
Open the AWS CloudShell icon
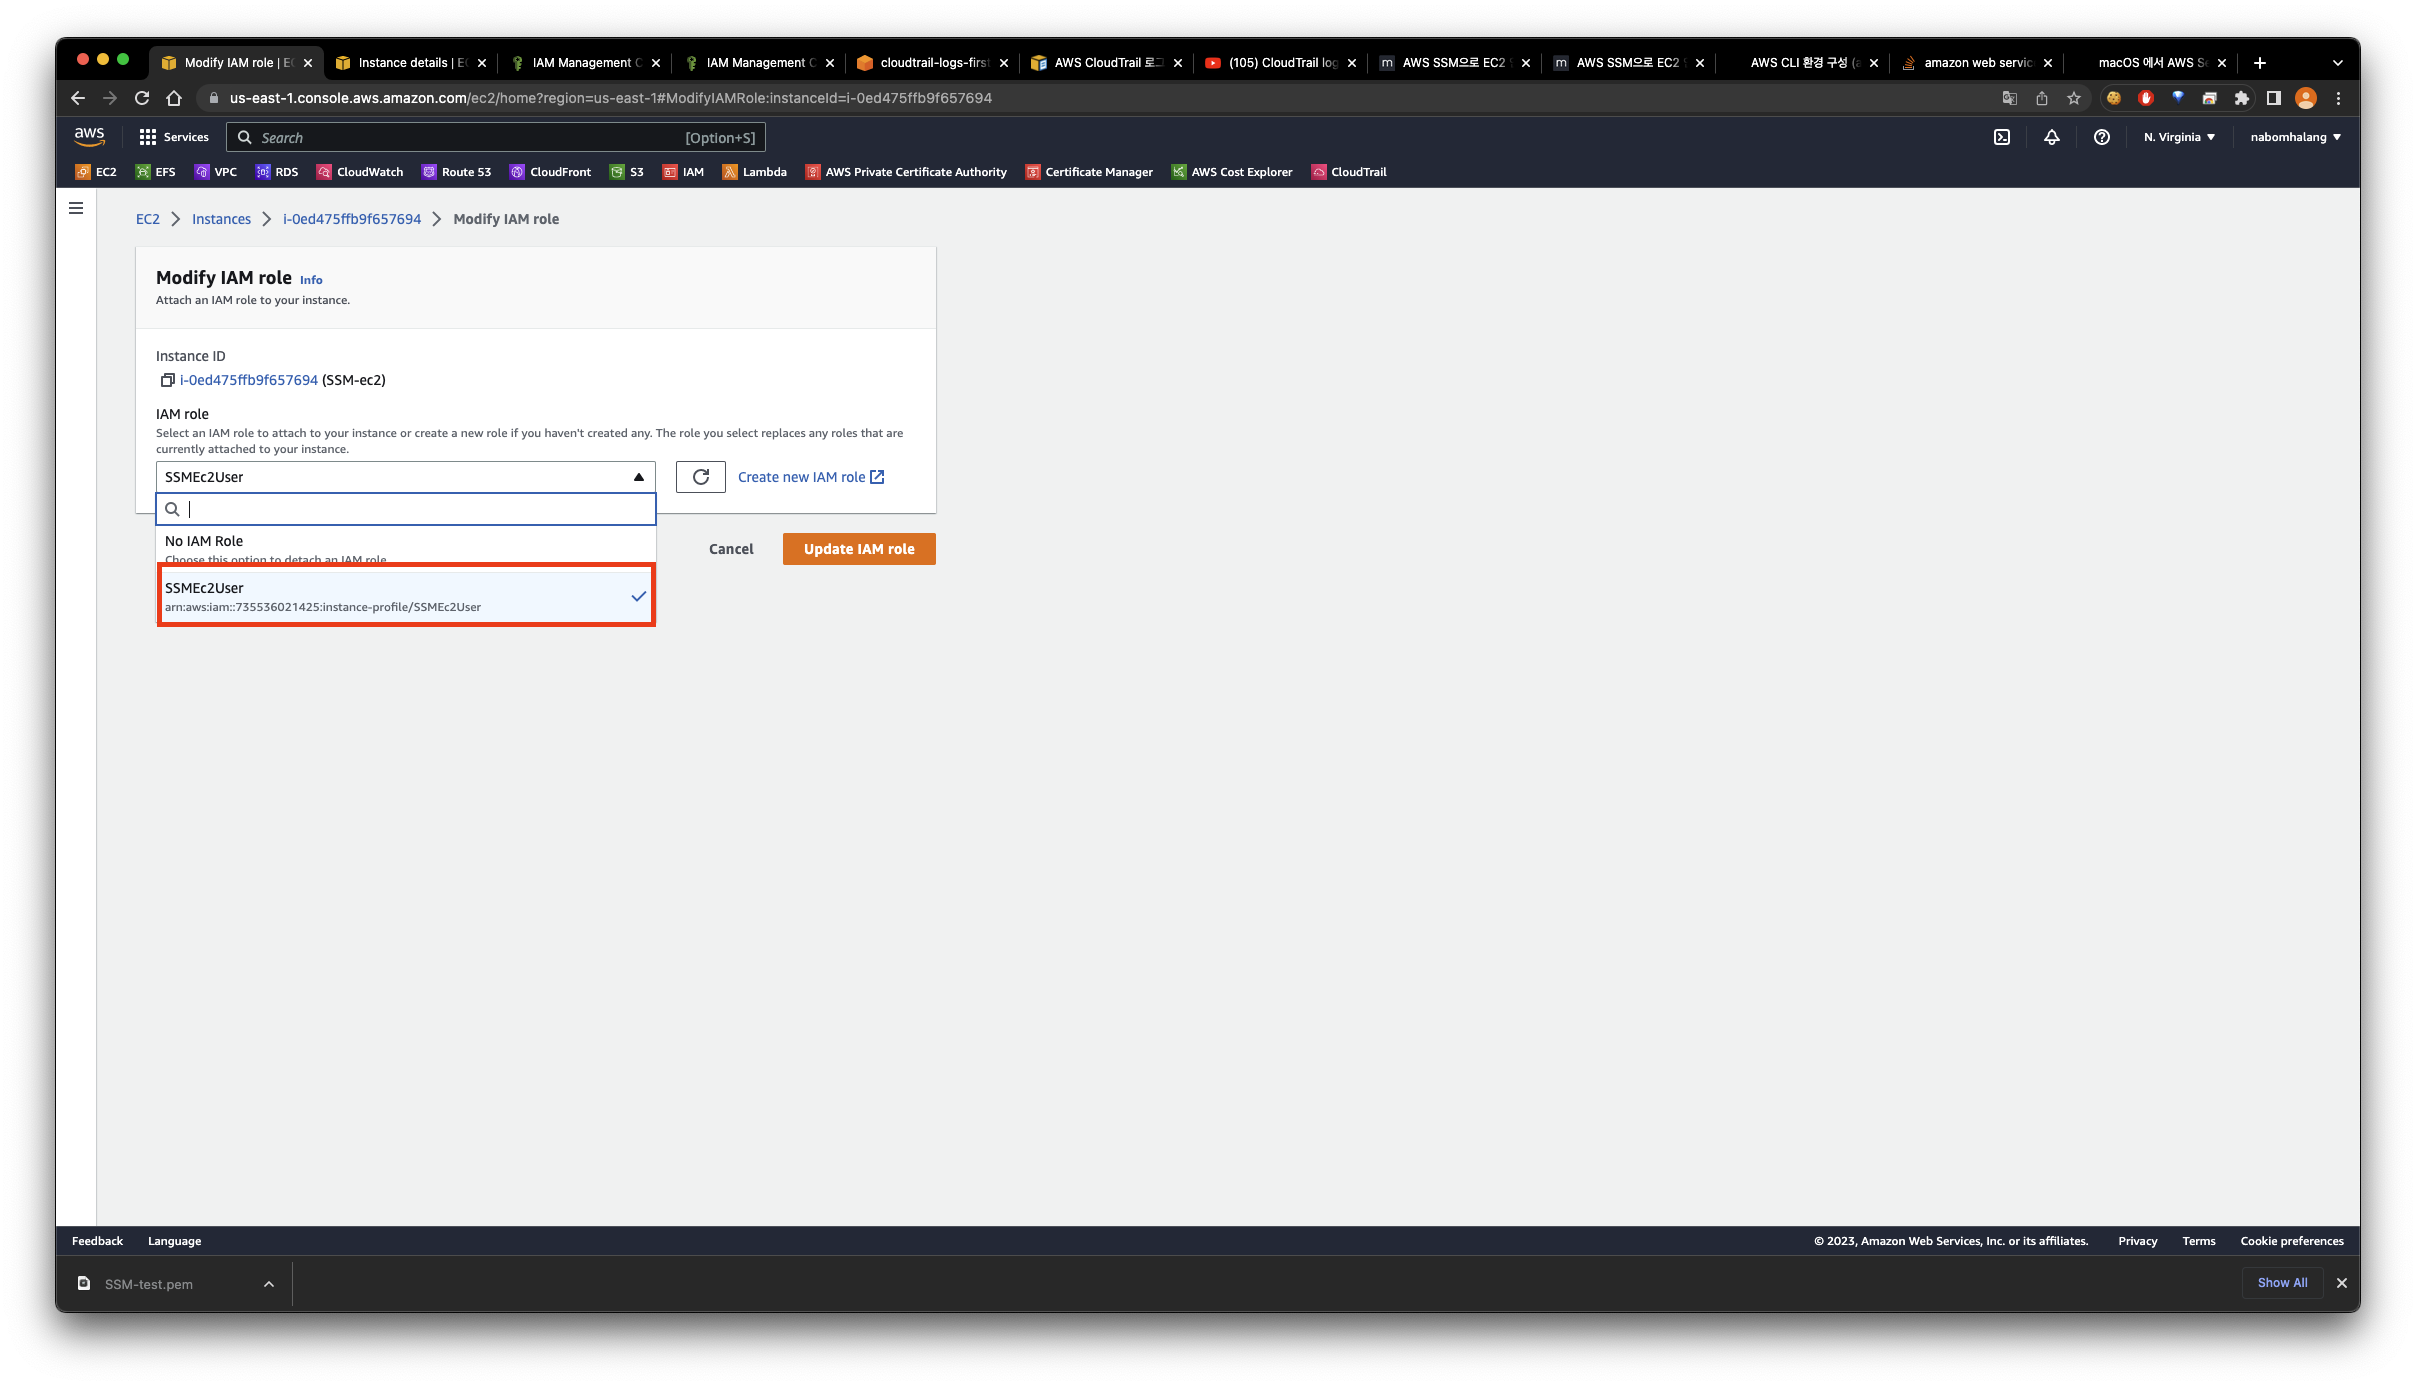coord(2001,137)
